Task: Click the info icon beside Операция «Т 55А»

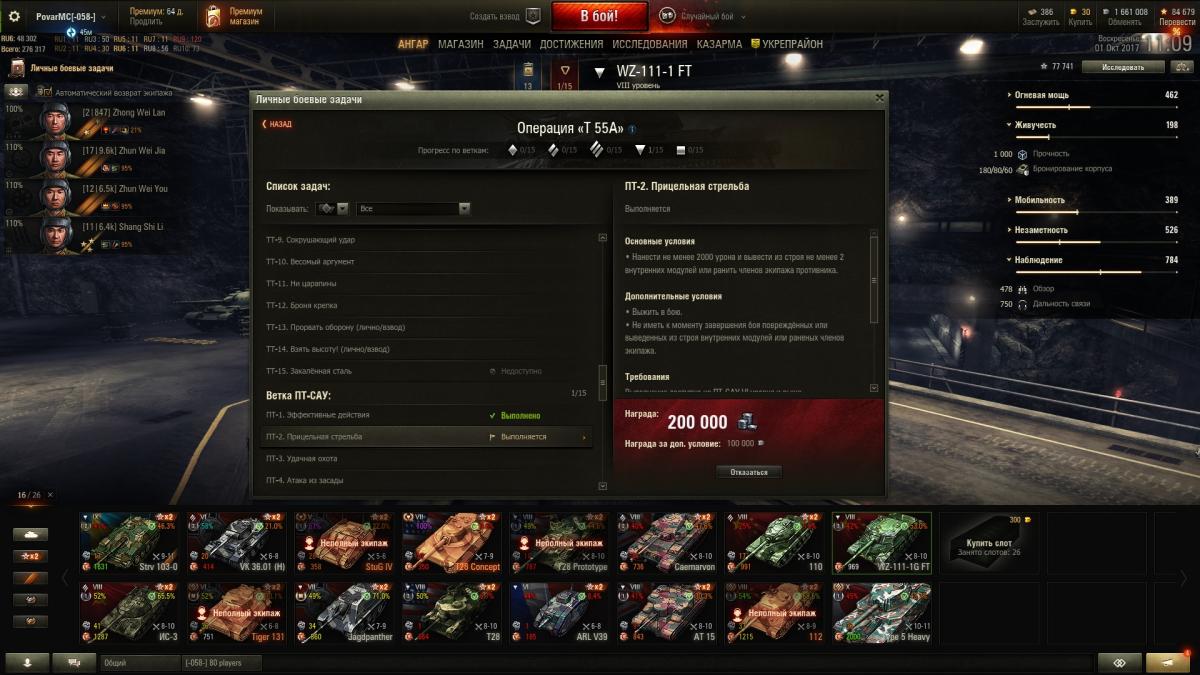Action: tap(632, 129)
